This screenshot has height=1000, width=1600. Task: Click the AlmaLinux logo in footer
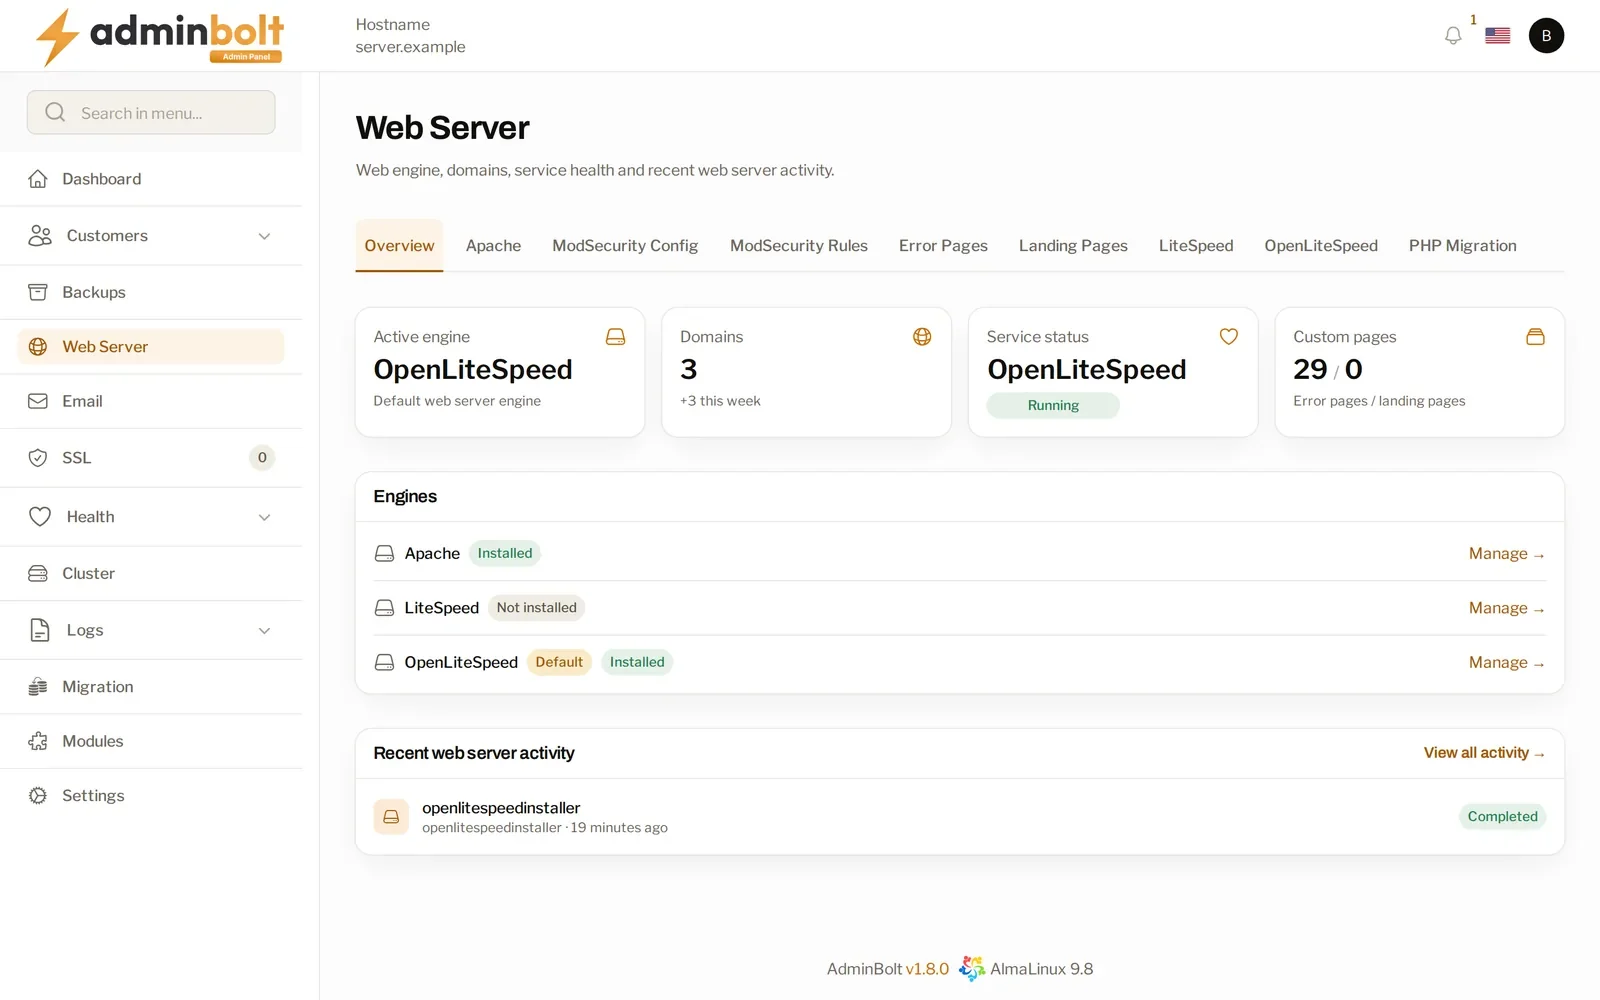971,969
